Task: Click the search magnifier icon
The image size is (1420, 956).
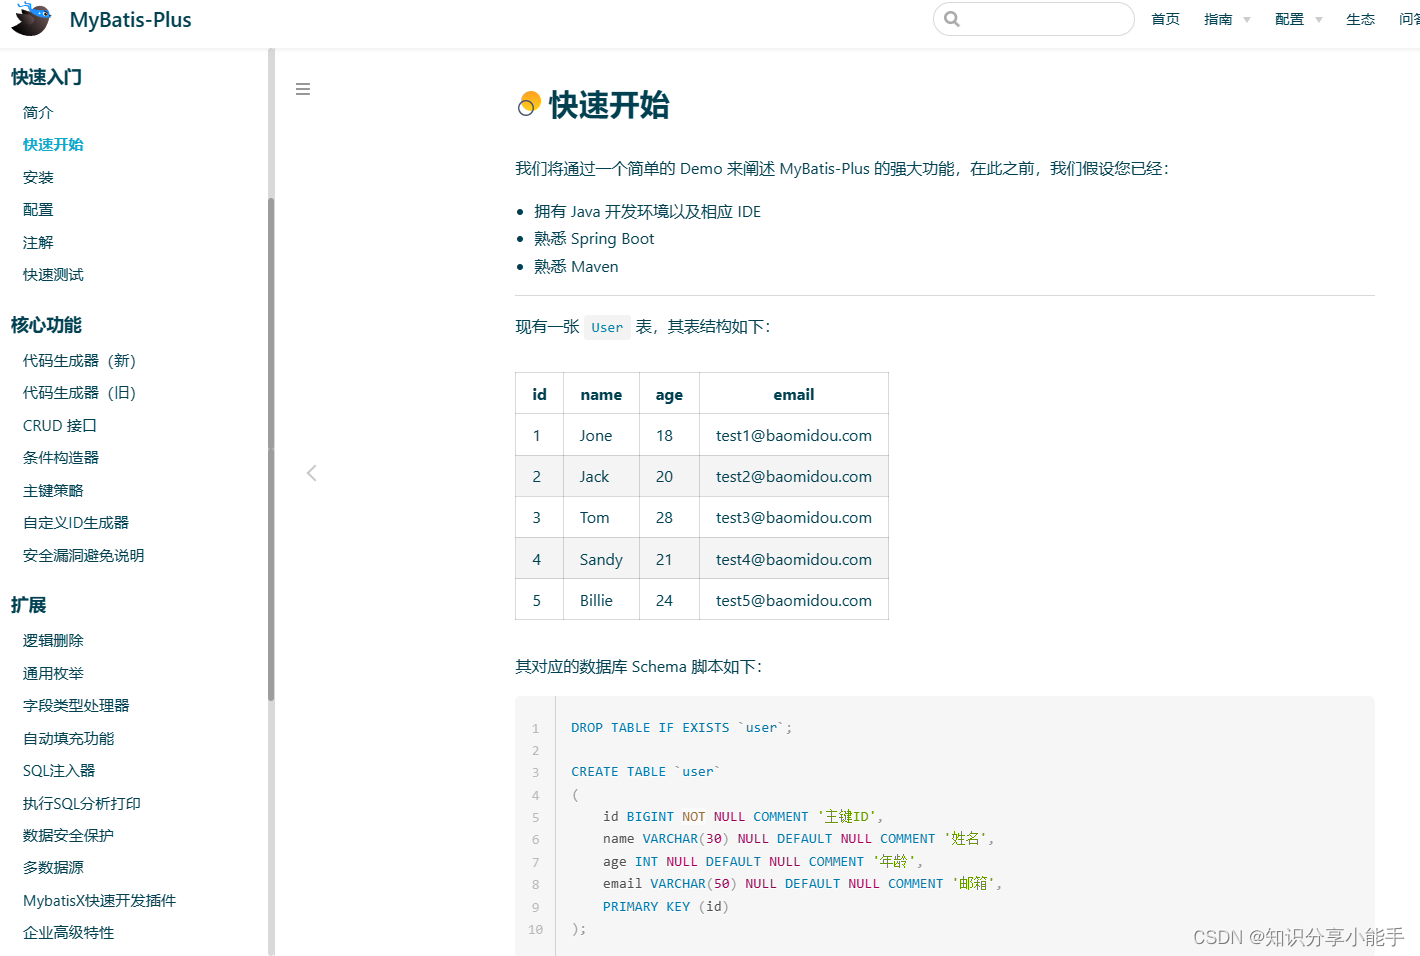Action: [x=952, y=19]
